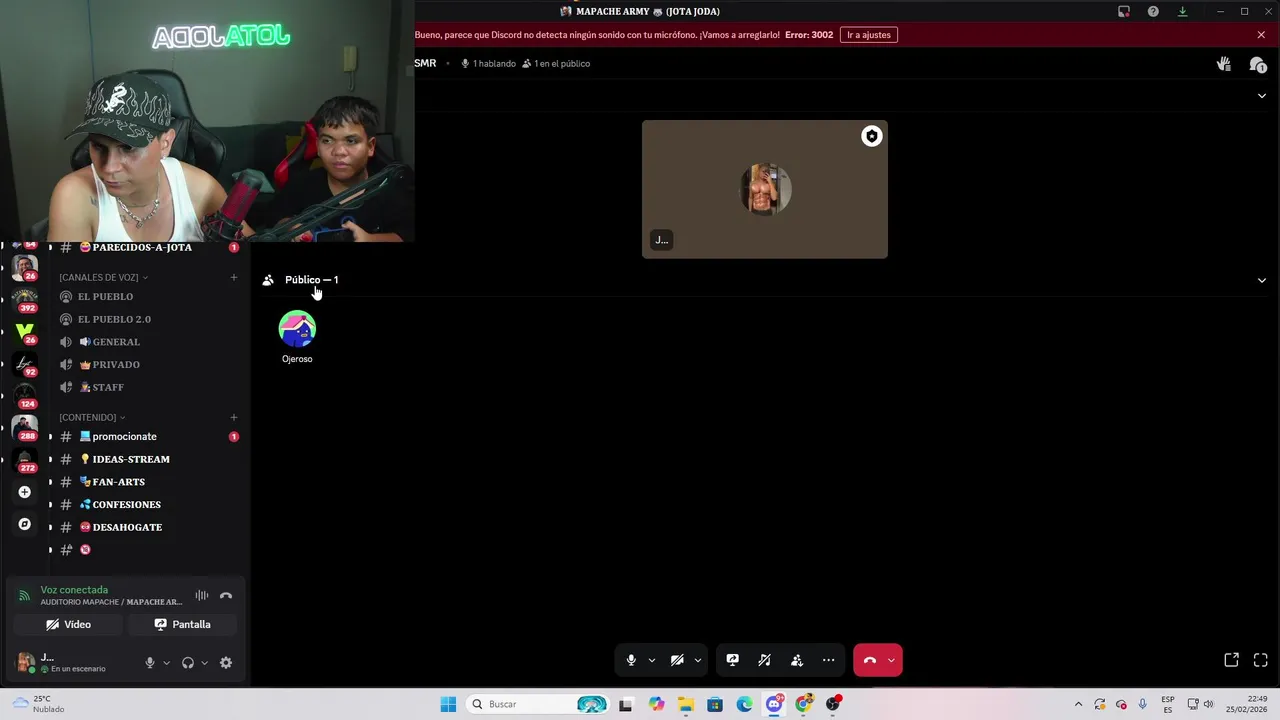Open server icon with 288 badge

(25, 427)
